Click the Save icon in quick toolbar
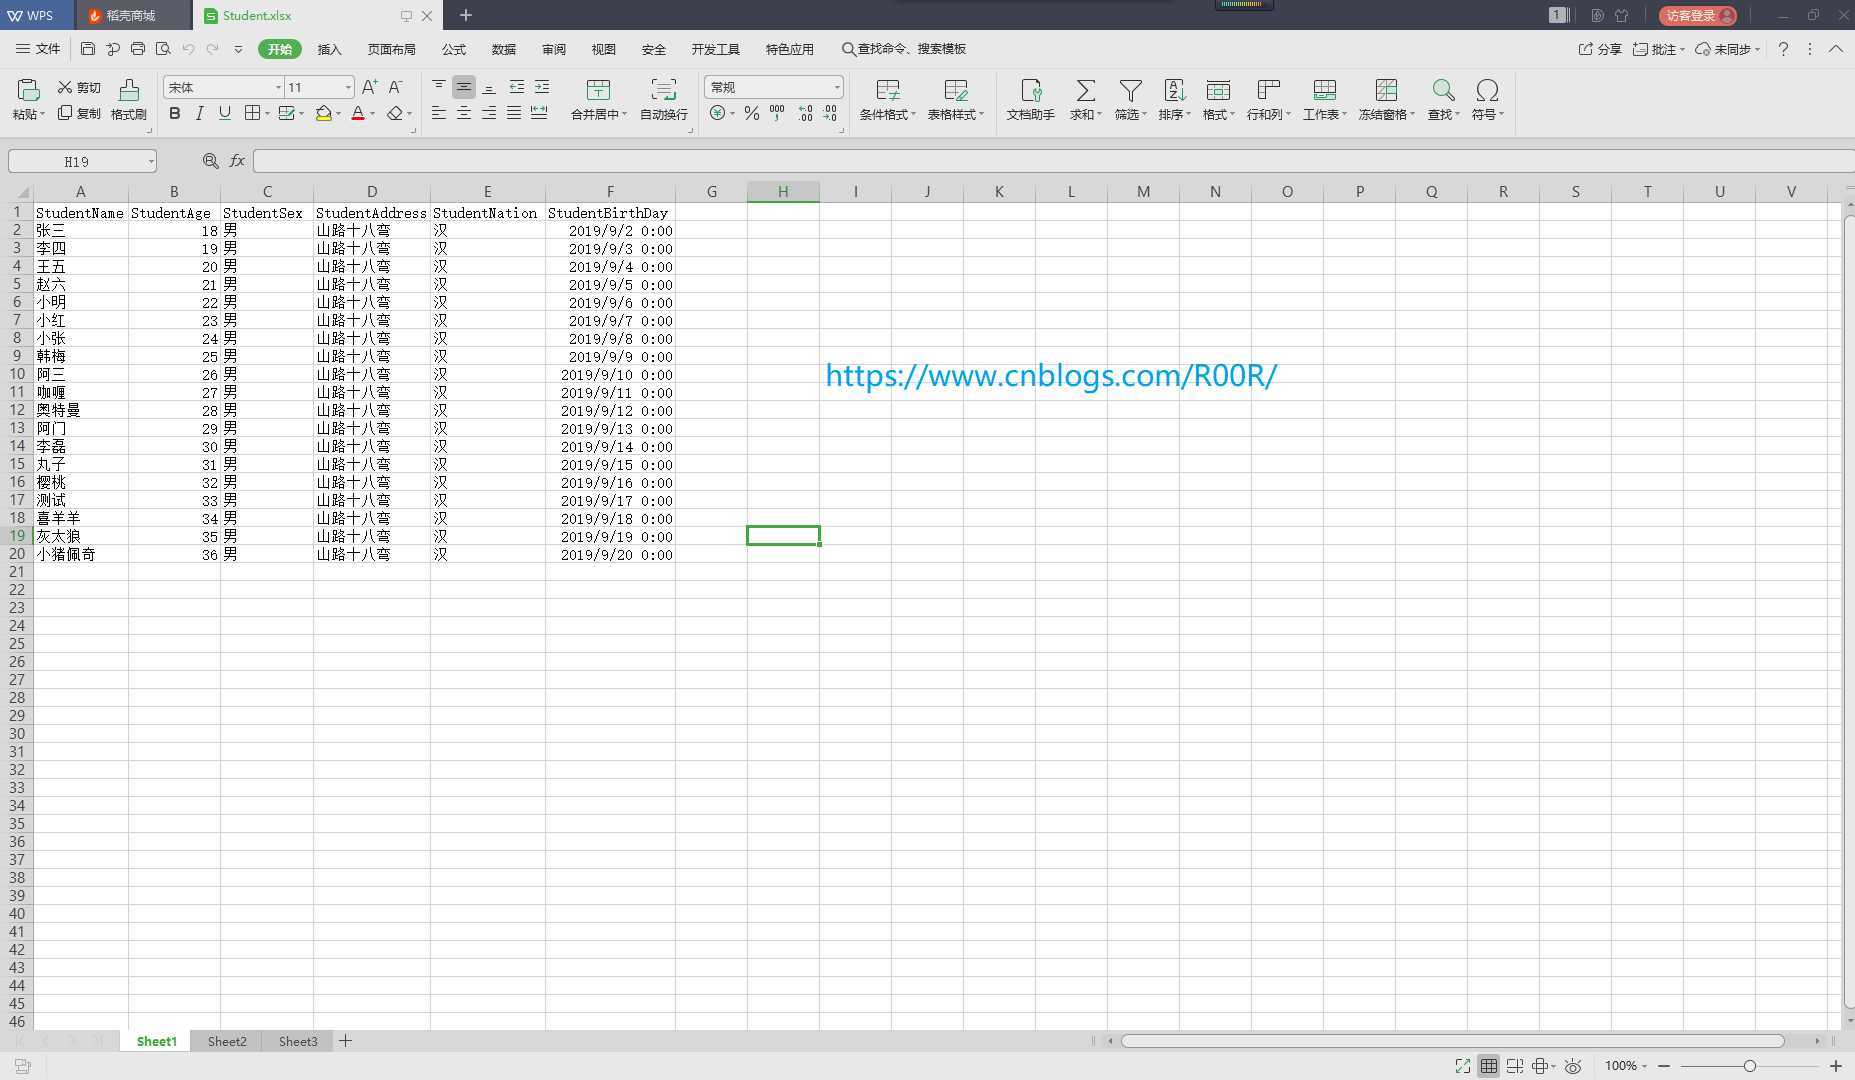 pyautogui.click(x=88, y=49)
